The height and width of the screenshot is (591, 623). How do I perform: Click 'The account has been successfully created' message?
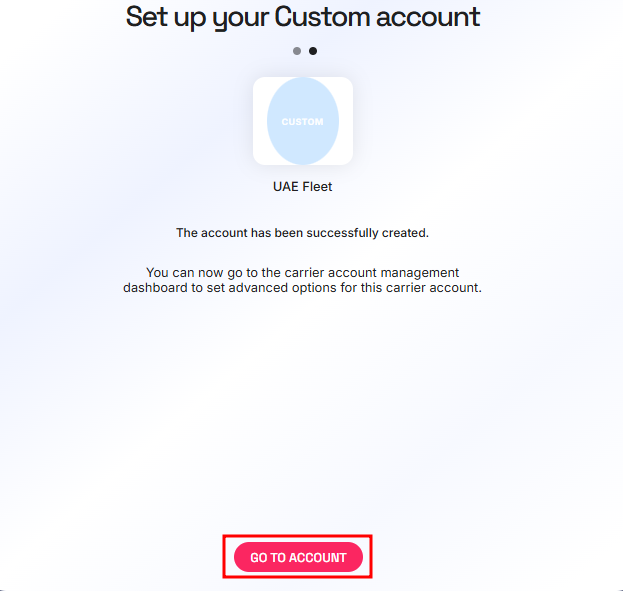(302, 233)
